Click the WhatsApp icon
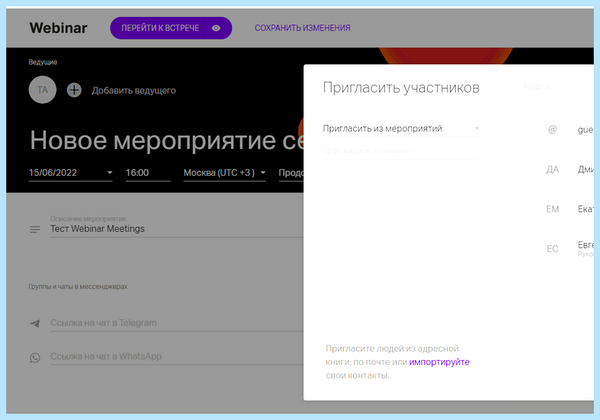 35,358
